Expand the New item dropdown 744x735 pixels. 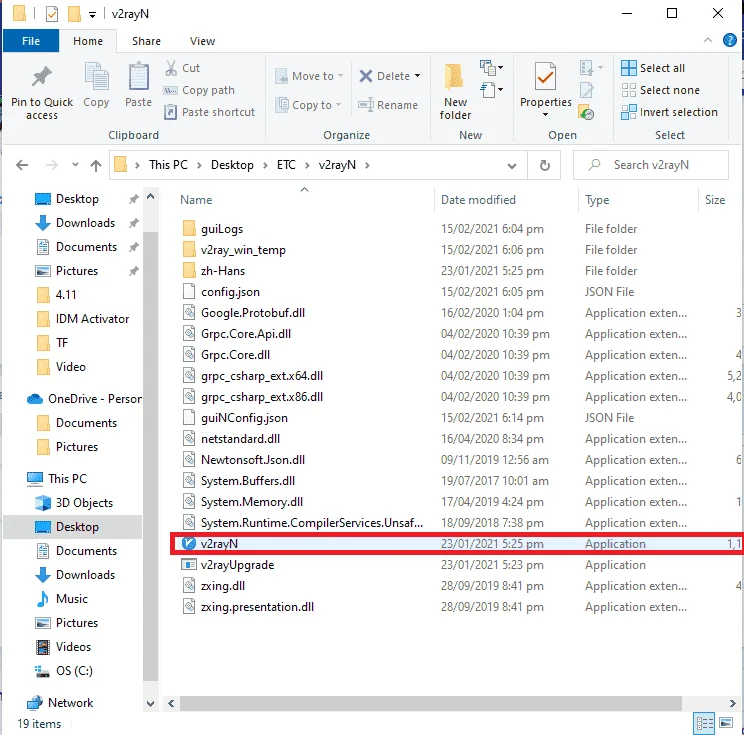[x=492, y=67]
